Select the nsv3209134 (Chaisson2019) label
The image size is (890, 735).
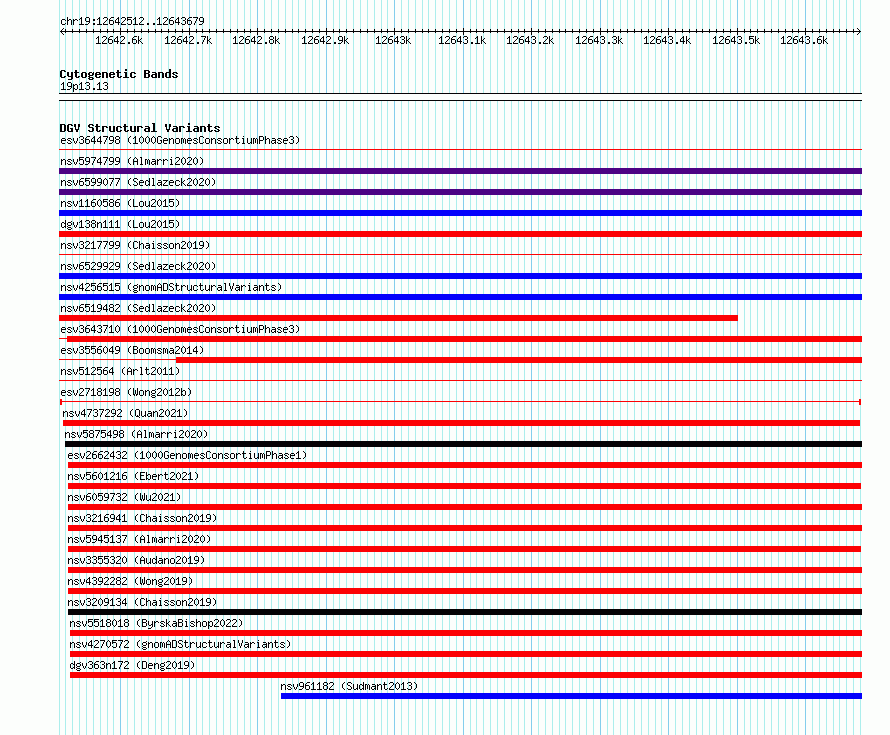(x=142, y=602)
